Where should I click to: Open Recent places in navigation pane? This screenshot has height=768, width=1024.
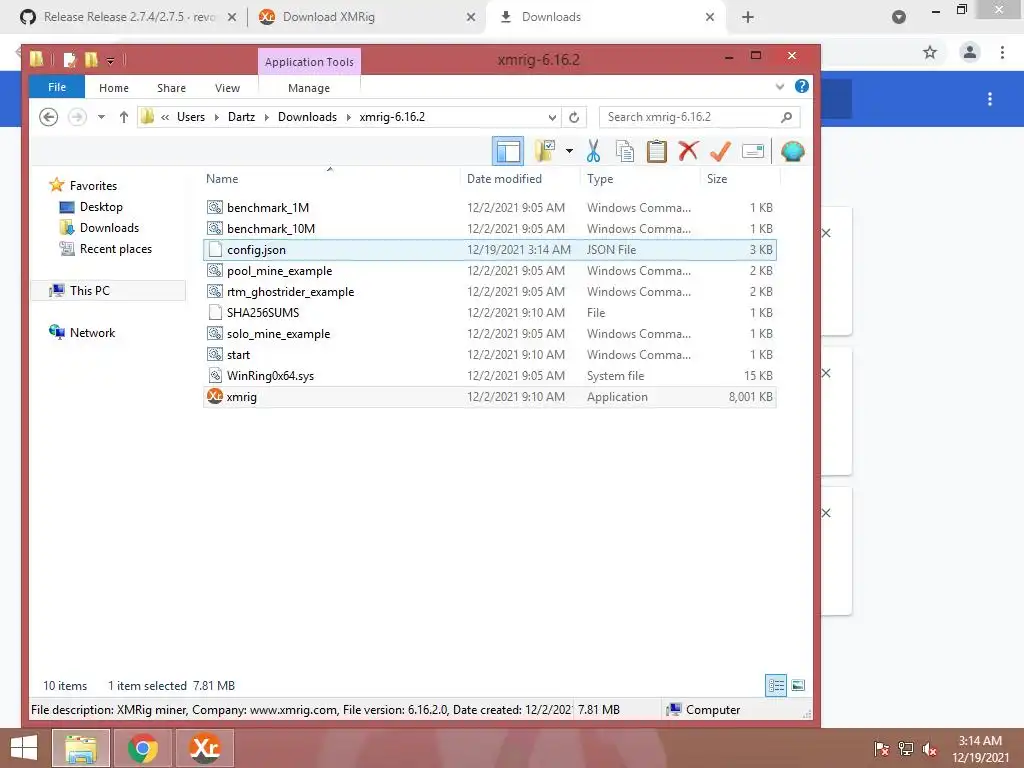(116, 249)
